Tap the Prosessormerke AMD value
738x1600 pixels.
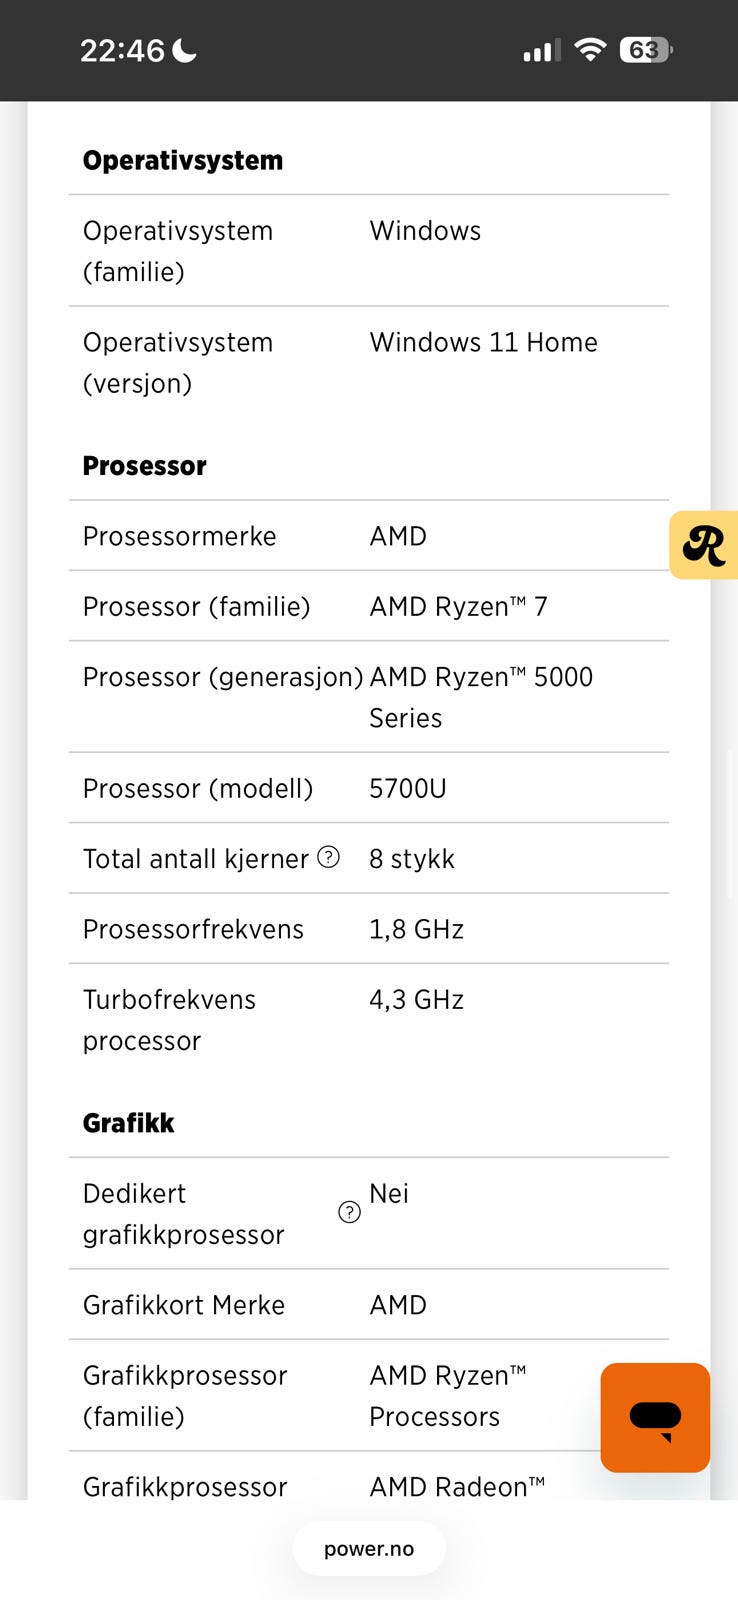click(x=398, y=536)
